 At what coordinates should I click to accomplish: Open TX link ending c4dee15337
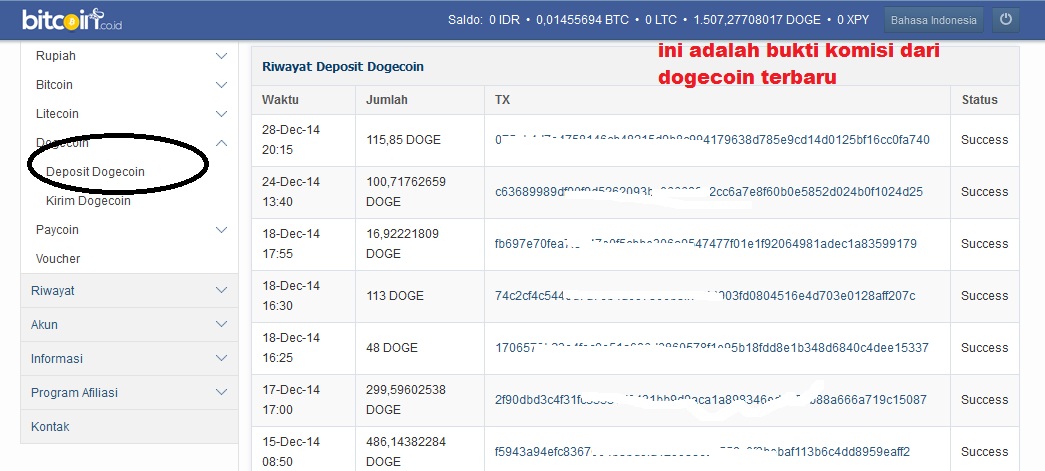[712, 348]
